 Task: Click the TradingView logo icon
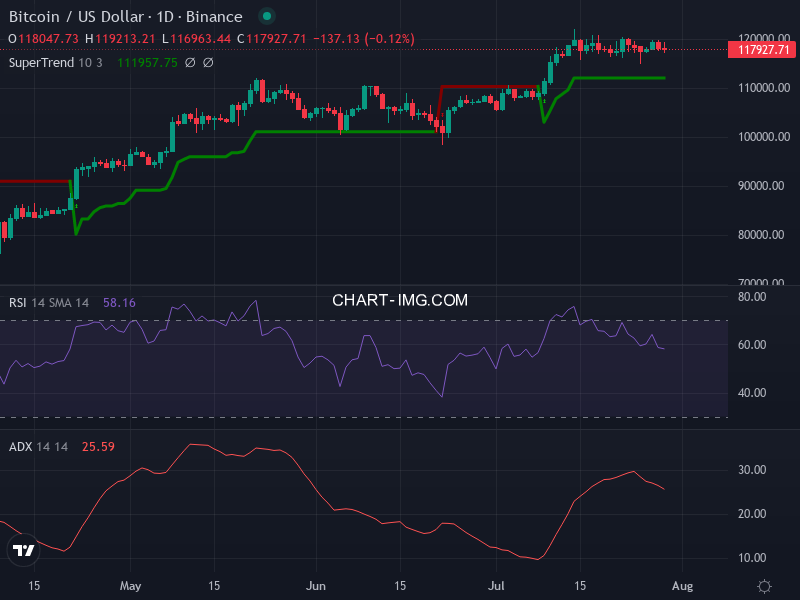click(x=23, y=550)
